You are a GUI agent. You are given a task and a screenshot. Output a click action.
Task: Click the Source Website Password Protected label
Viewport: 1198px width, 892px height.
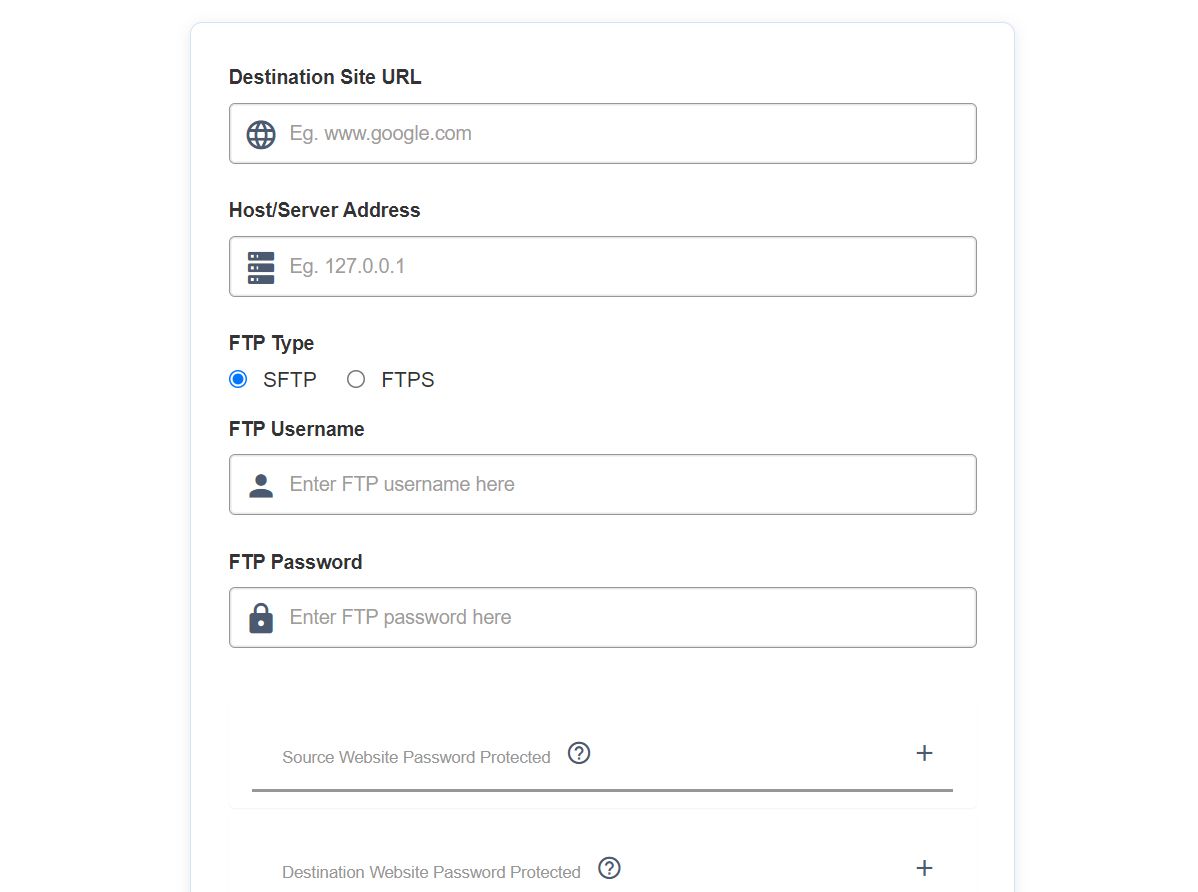coord(415,757)
